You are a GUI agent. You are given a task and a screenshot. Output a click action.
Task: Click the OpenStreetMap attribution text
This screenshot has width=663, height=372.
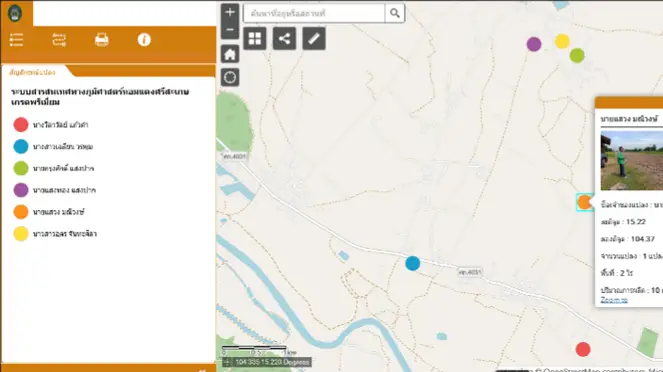click(599, 370)
